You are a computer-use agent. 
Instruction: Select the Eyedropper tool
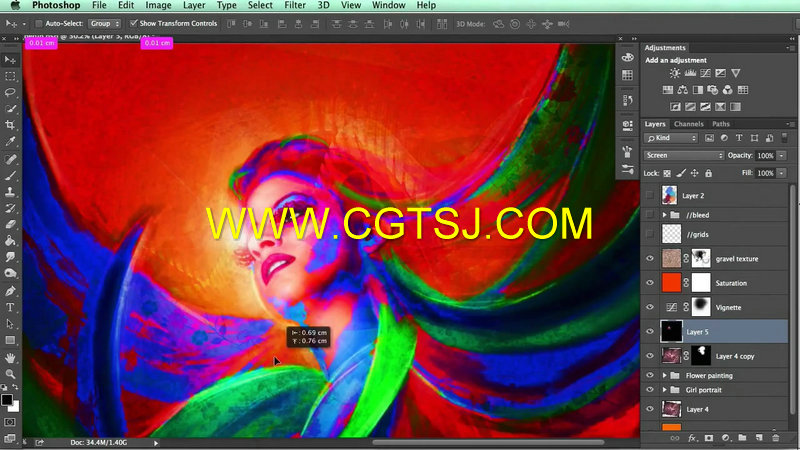(x=10, y=142)
